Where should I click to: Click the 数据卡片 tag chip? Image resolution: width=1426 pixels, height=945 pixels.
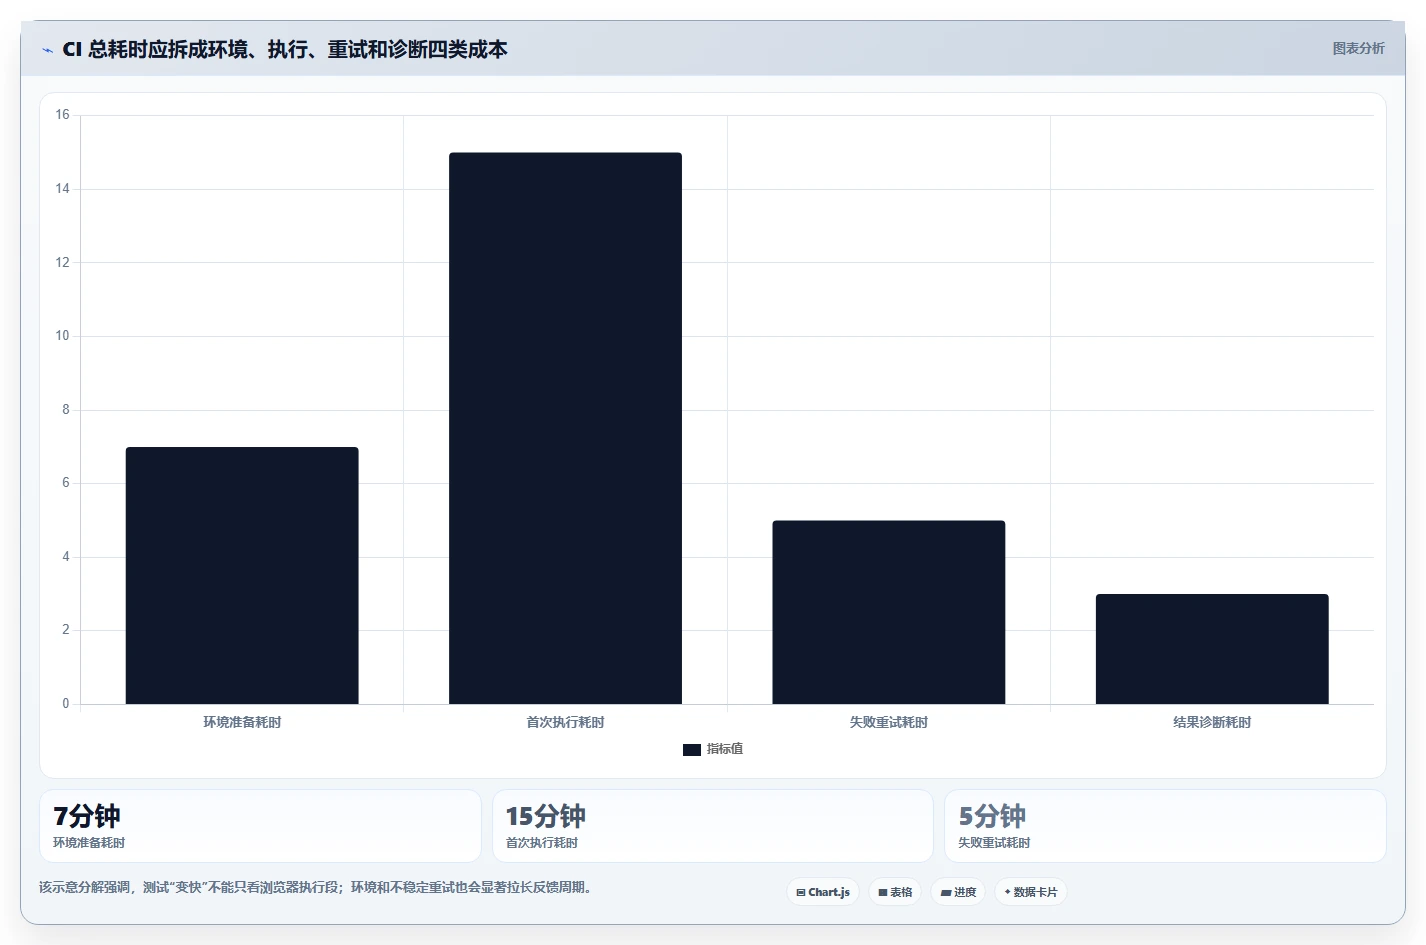click(1031, 892)
